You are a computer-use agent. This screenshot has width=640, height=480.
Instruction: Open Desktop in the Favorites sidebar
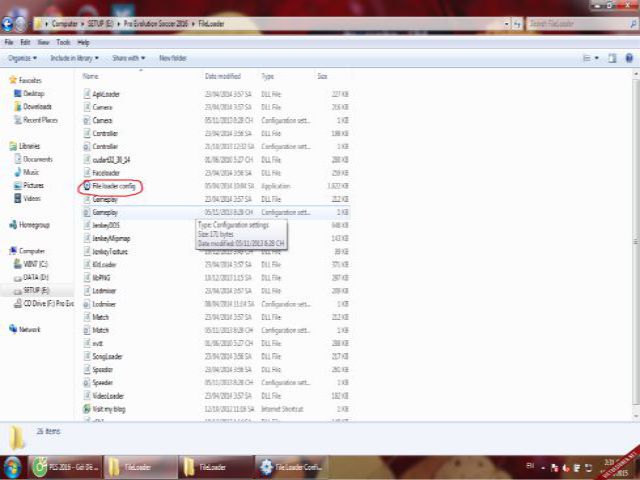point(33,93)
